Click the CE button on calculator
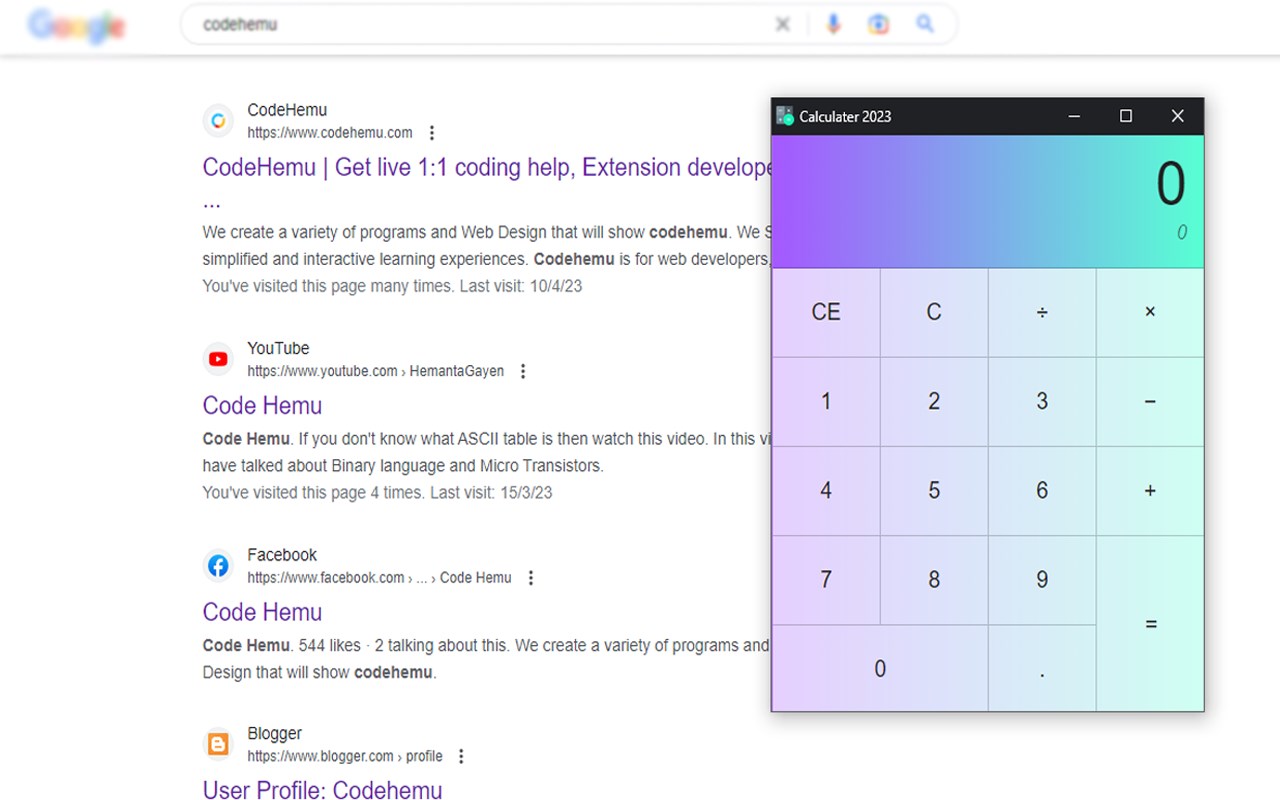 (x=826, y=312)
